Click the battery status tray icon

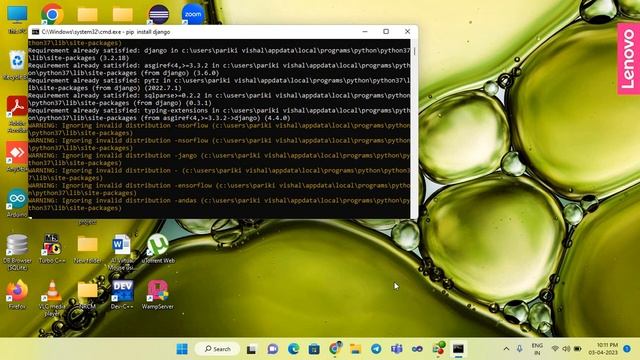[x=578, y=349]
